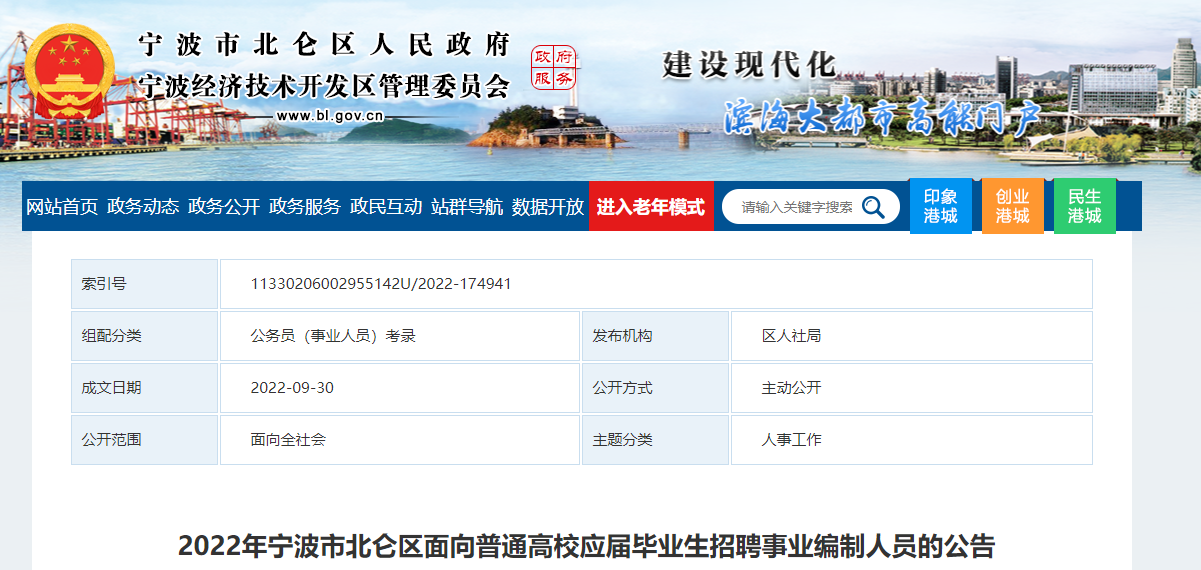Screen dimensions: 1201x570
Task: Open the 政务服务 menu item
Action: click(305, 207)
